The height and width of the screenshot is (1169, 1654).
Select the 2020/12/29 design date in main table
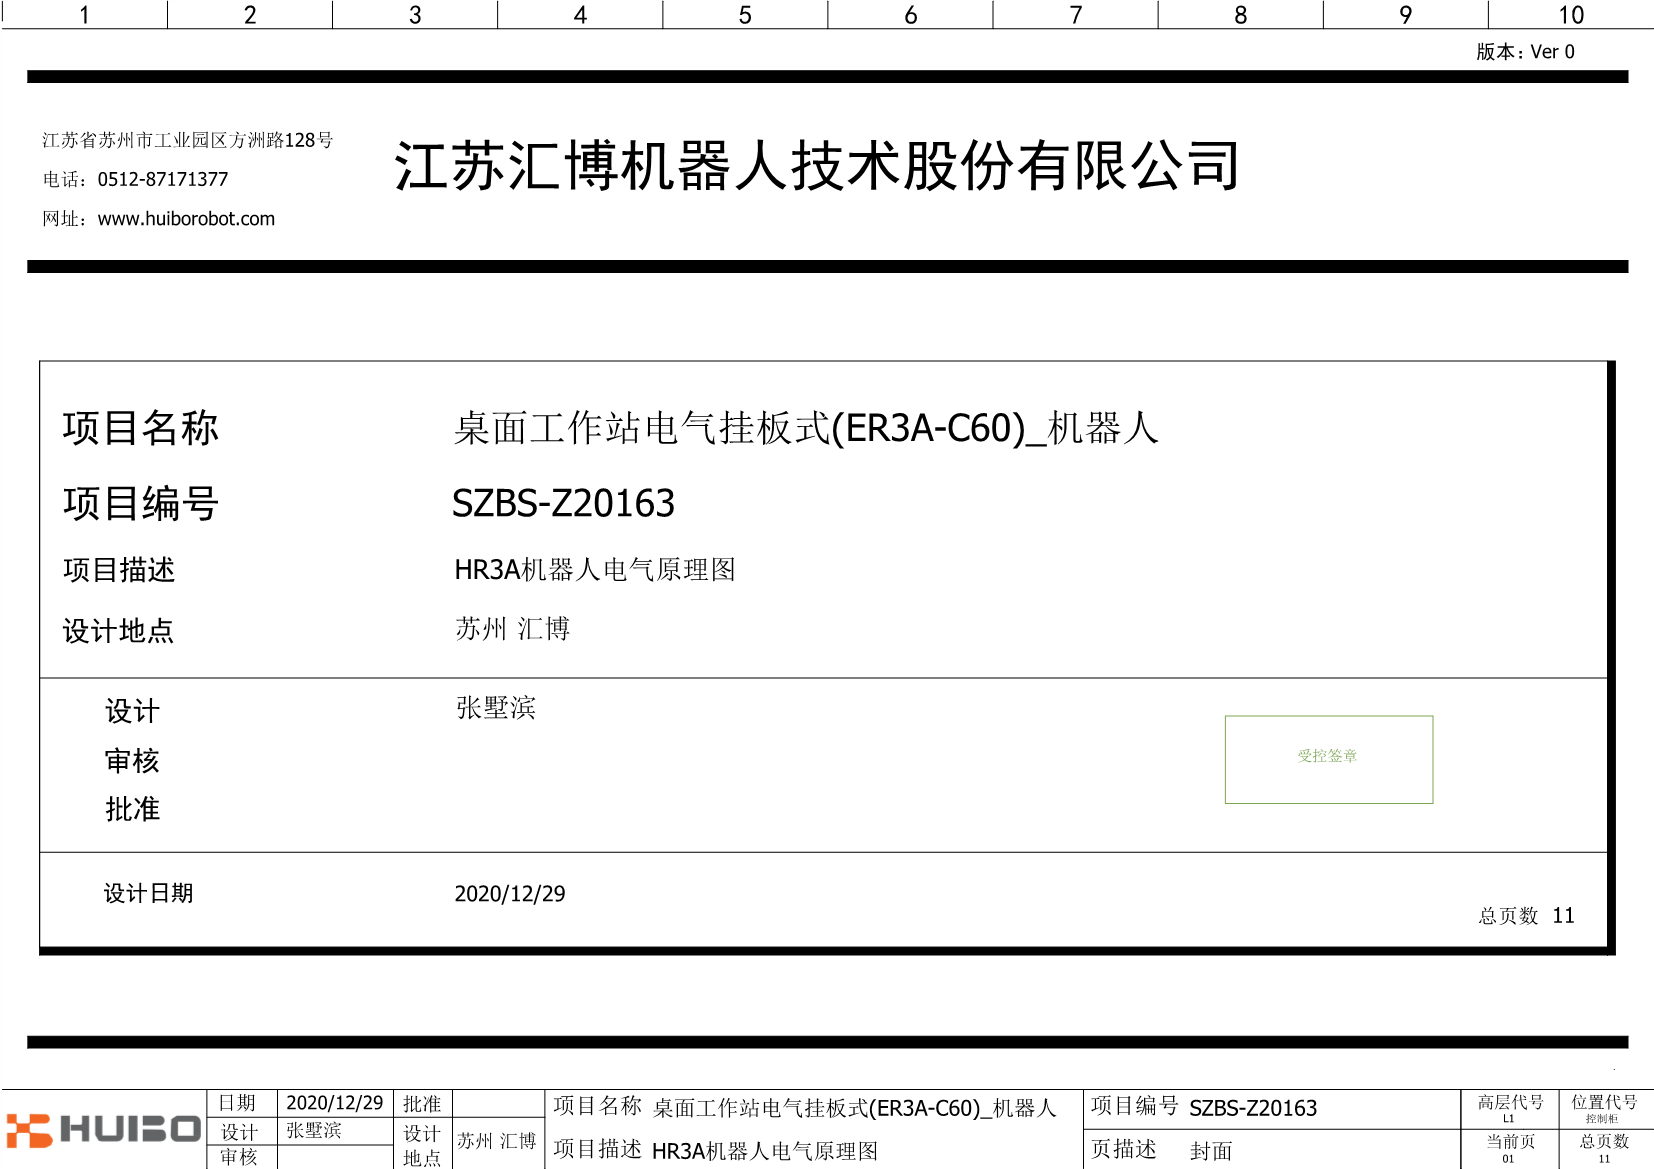509,894
